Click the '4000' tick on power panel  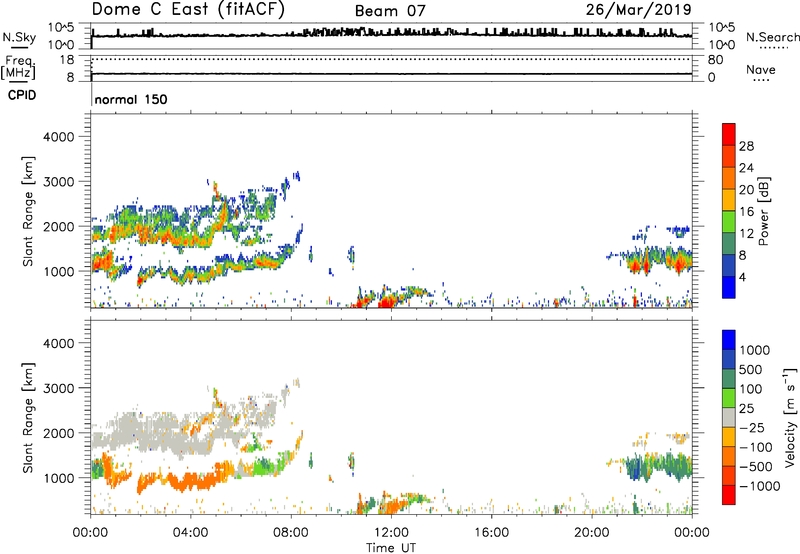tap(58, 137)
